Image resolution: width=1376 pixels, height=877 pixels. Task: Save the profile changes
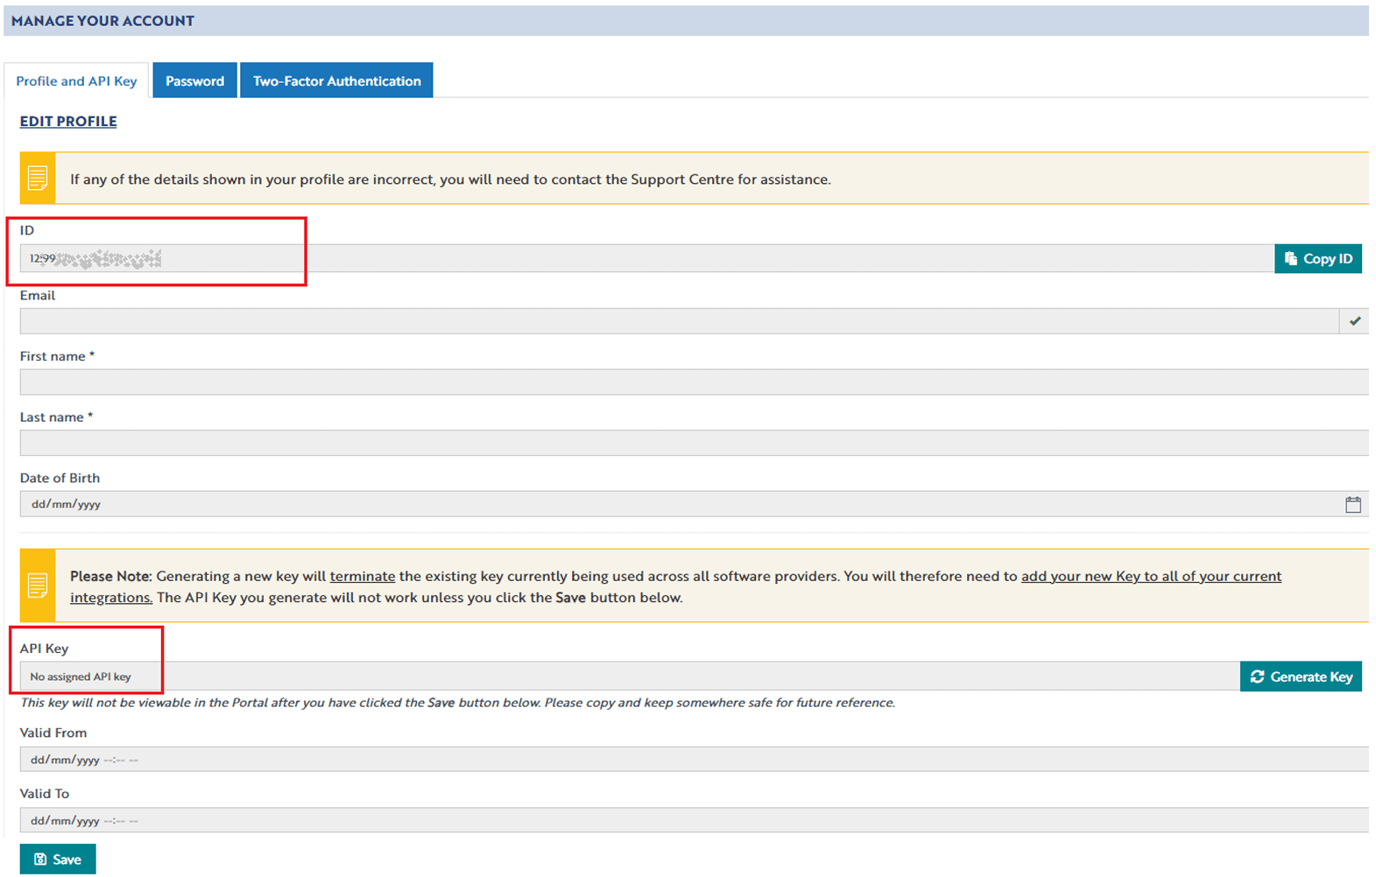click(57, 858)
